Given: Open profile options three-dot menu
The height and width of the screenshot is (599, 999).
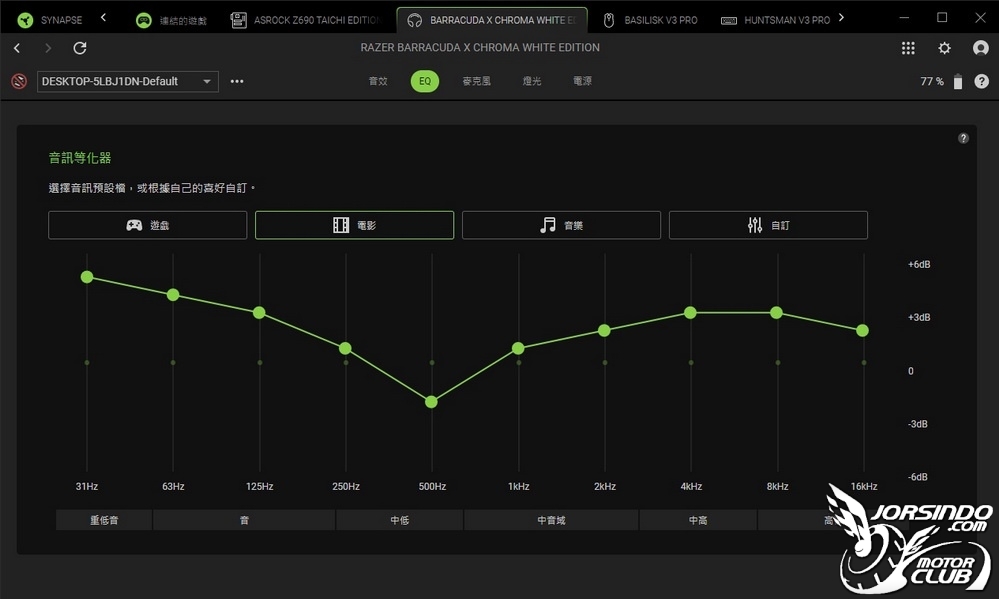Looking at the screenshot, I should click(237, 82).
